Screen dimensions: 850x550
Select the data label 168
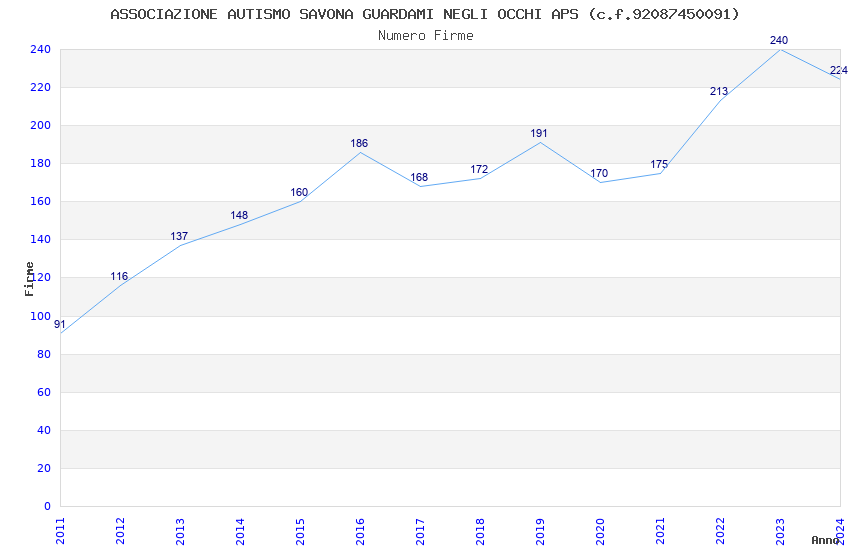(x=419, y=177)
